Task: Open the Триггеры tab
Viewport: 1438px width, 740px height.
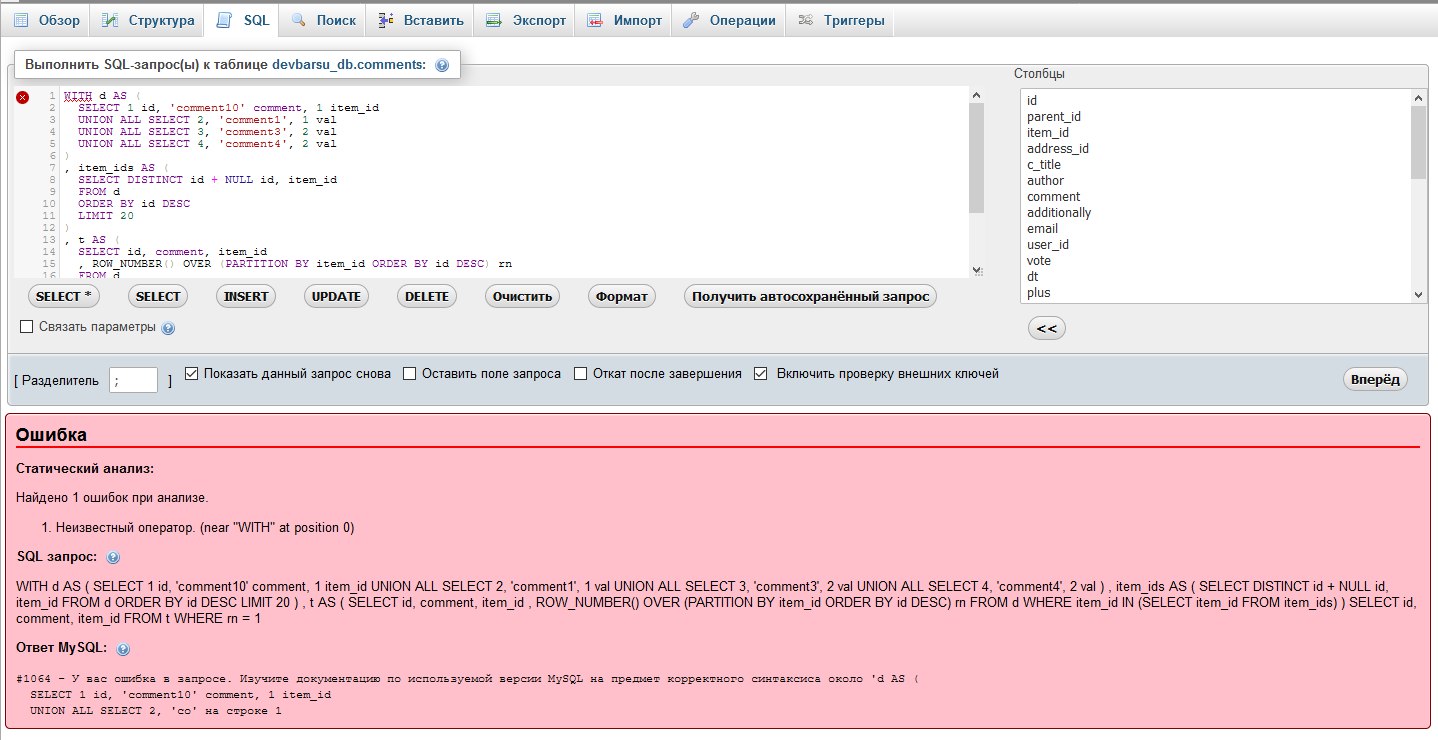Action: (841, 20)
